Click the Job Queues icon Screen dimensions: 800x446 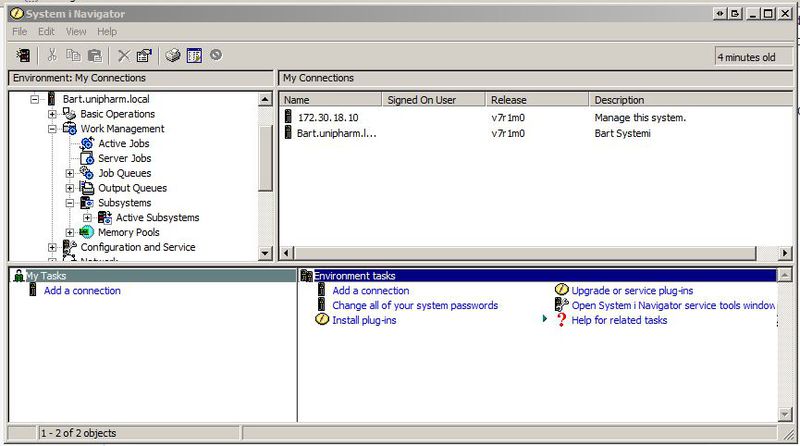click(x=87, y=173)
